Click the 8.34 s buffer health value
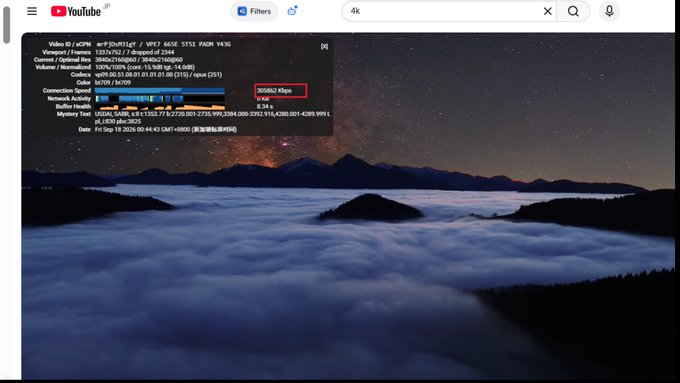The width and height of the screenshot is (680, 383). (x=265, y=106)
